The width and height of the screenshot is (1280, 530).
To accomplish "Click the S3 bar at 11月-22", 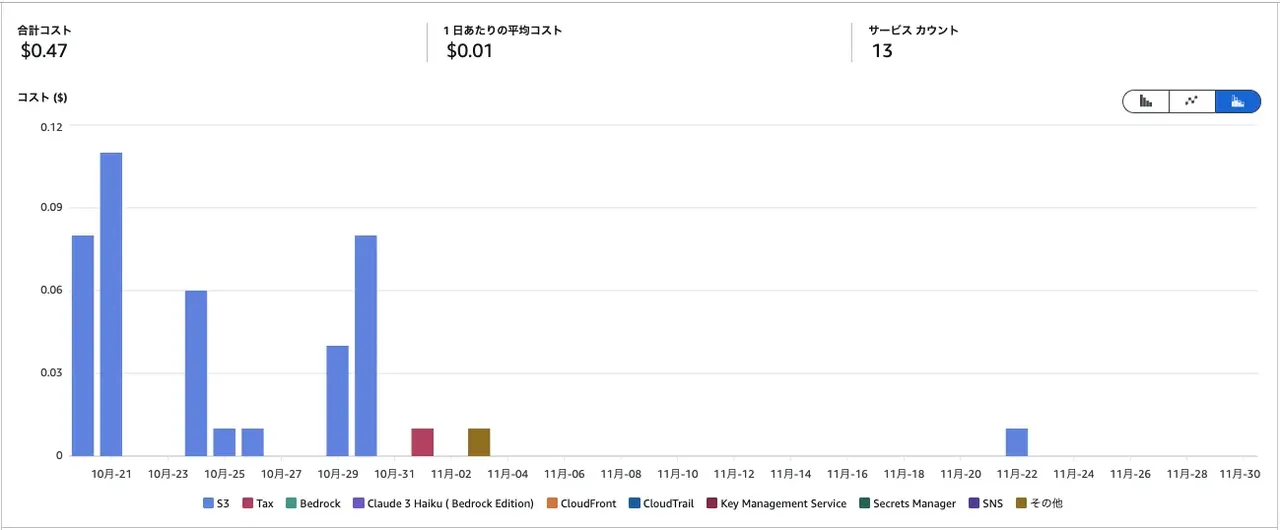I will coord(1016,442).
